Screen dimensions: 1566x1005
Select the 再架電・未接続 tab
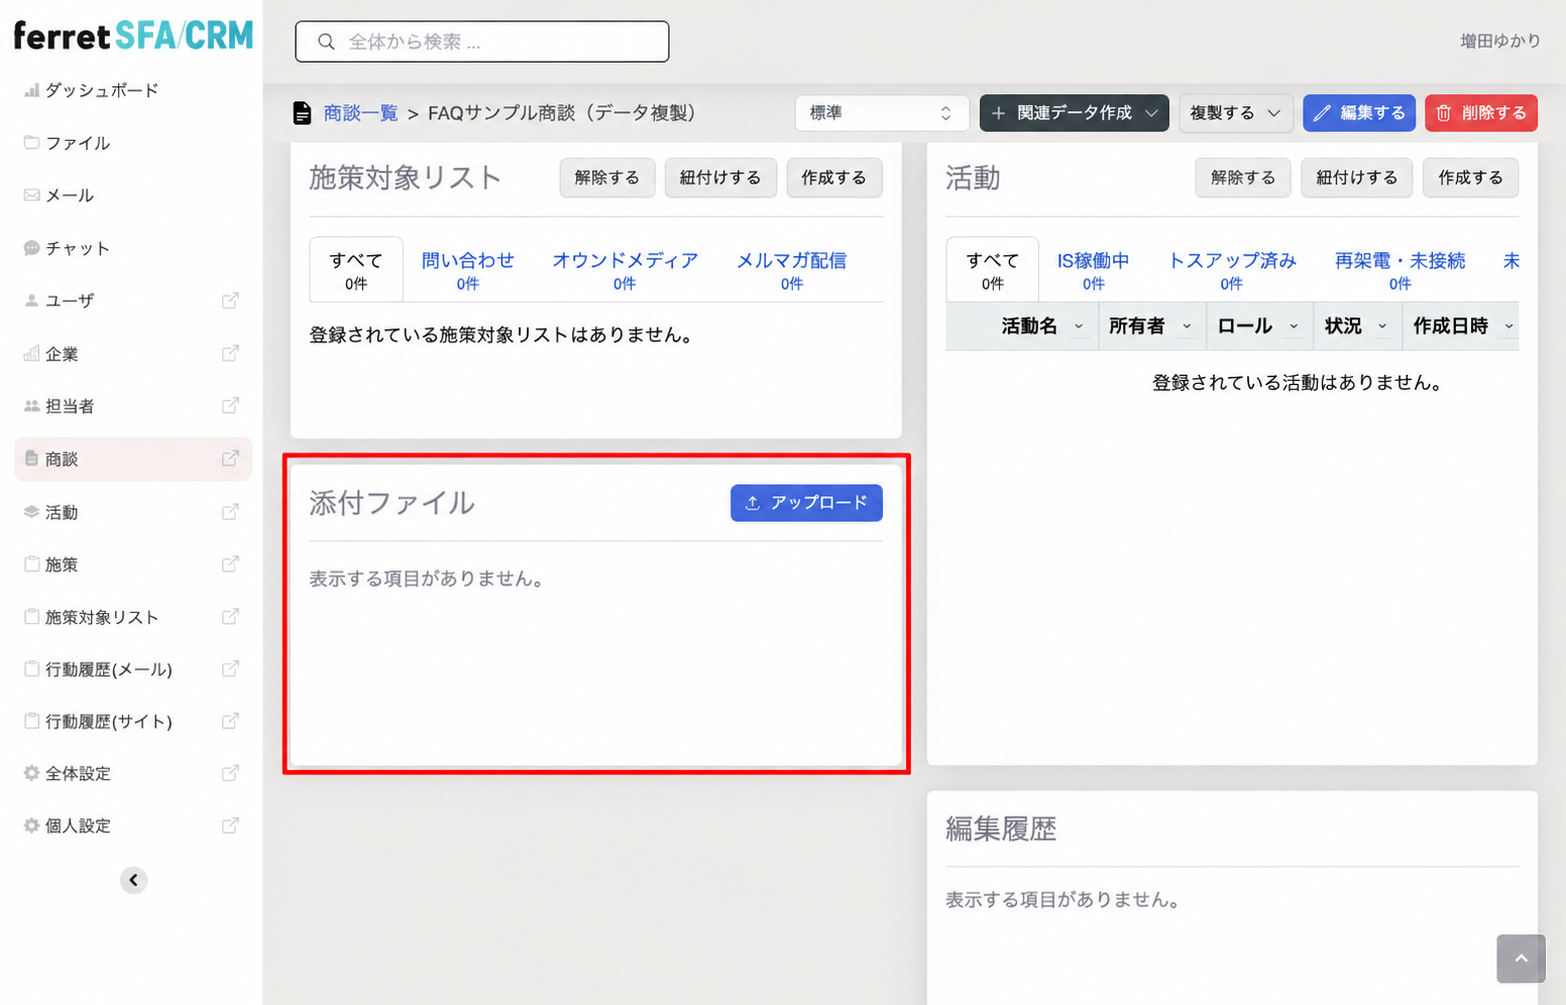1399,270
